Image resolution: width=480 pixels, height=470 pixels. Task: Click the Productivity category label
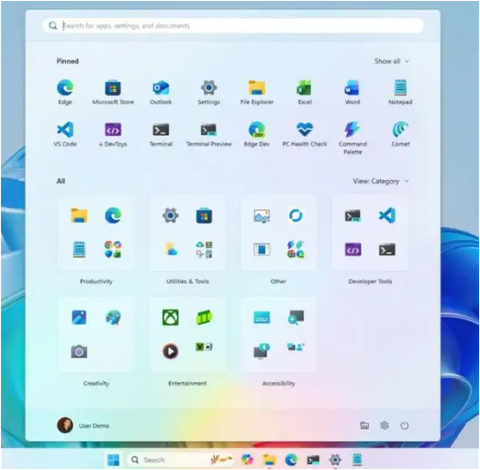click(96, 281)
